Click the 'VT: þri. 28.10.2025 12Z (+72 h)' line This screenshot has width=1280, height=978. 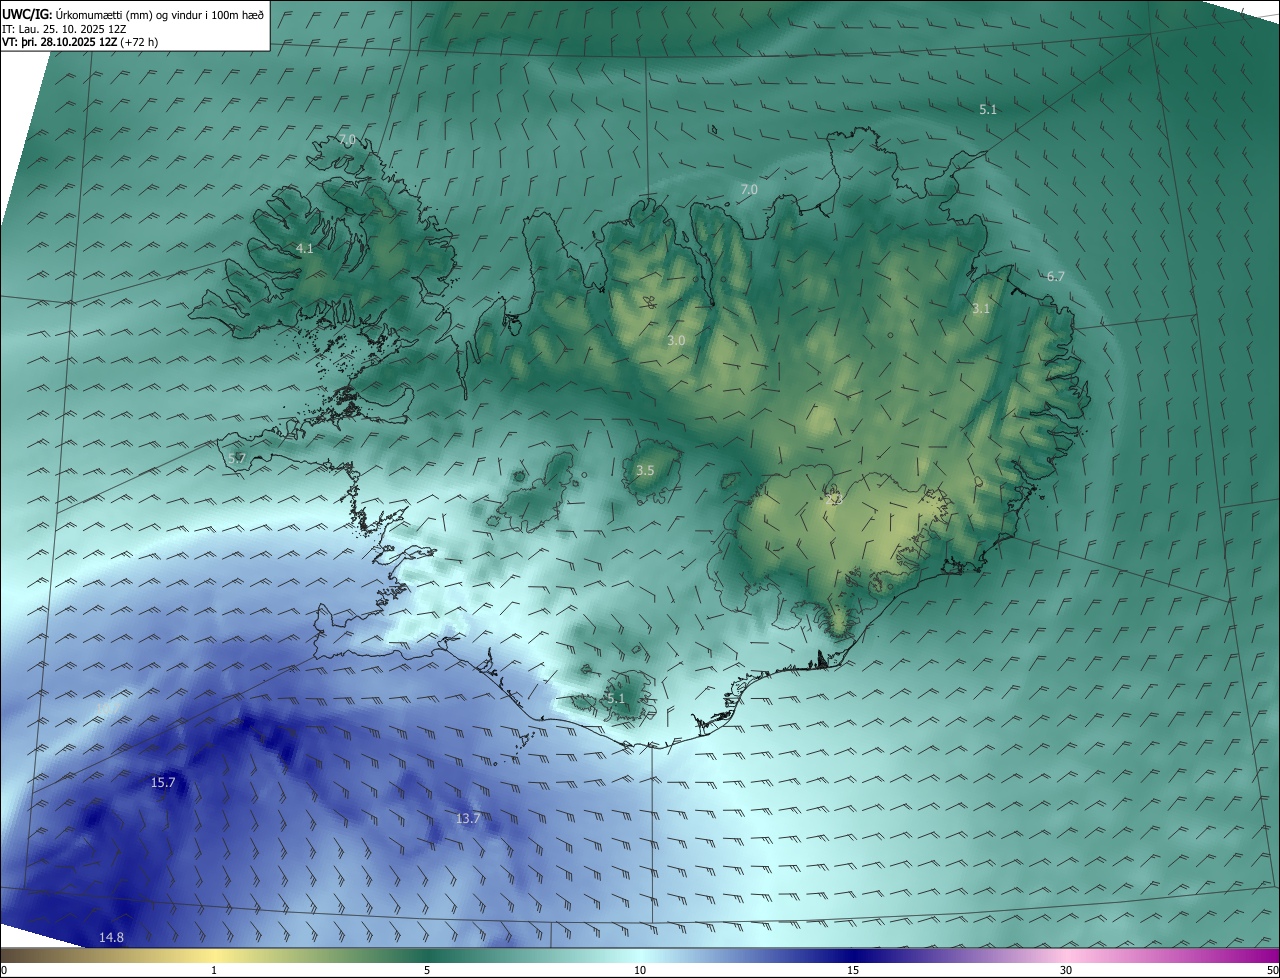tap(80, 42)
